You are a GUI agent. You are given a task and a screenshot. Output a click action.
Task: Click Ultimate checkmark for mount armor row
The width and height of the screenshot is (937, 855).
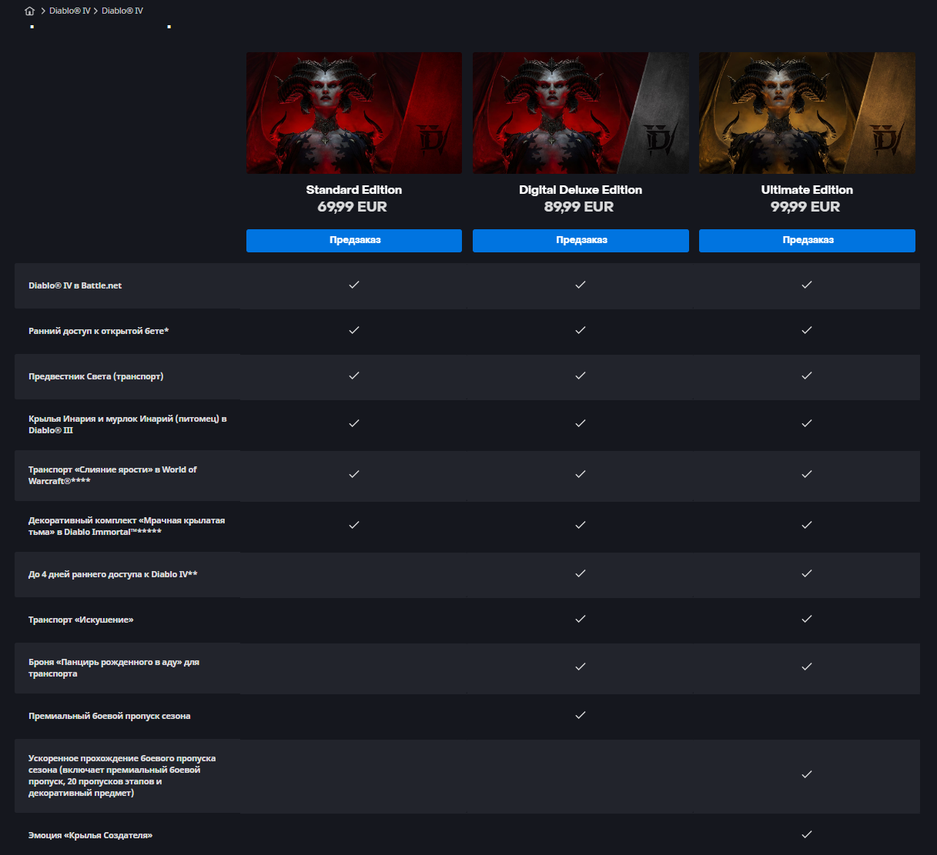[807, 666]
